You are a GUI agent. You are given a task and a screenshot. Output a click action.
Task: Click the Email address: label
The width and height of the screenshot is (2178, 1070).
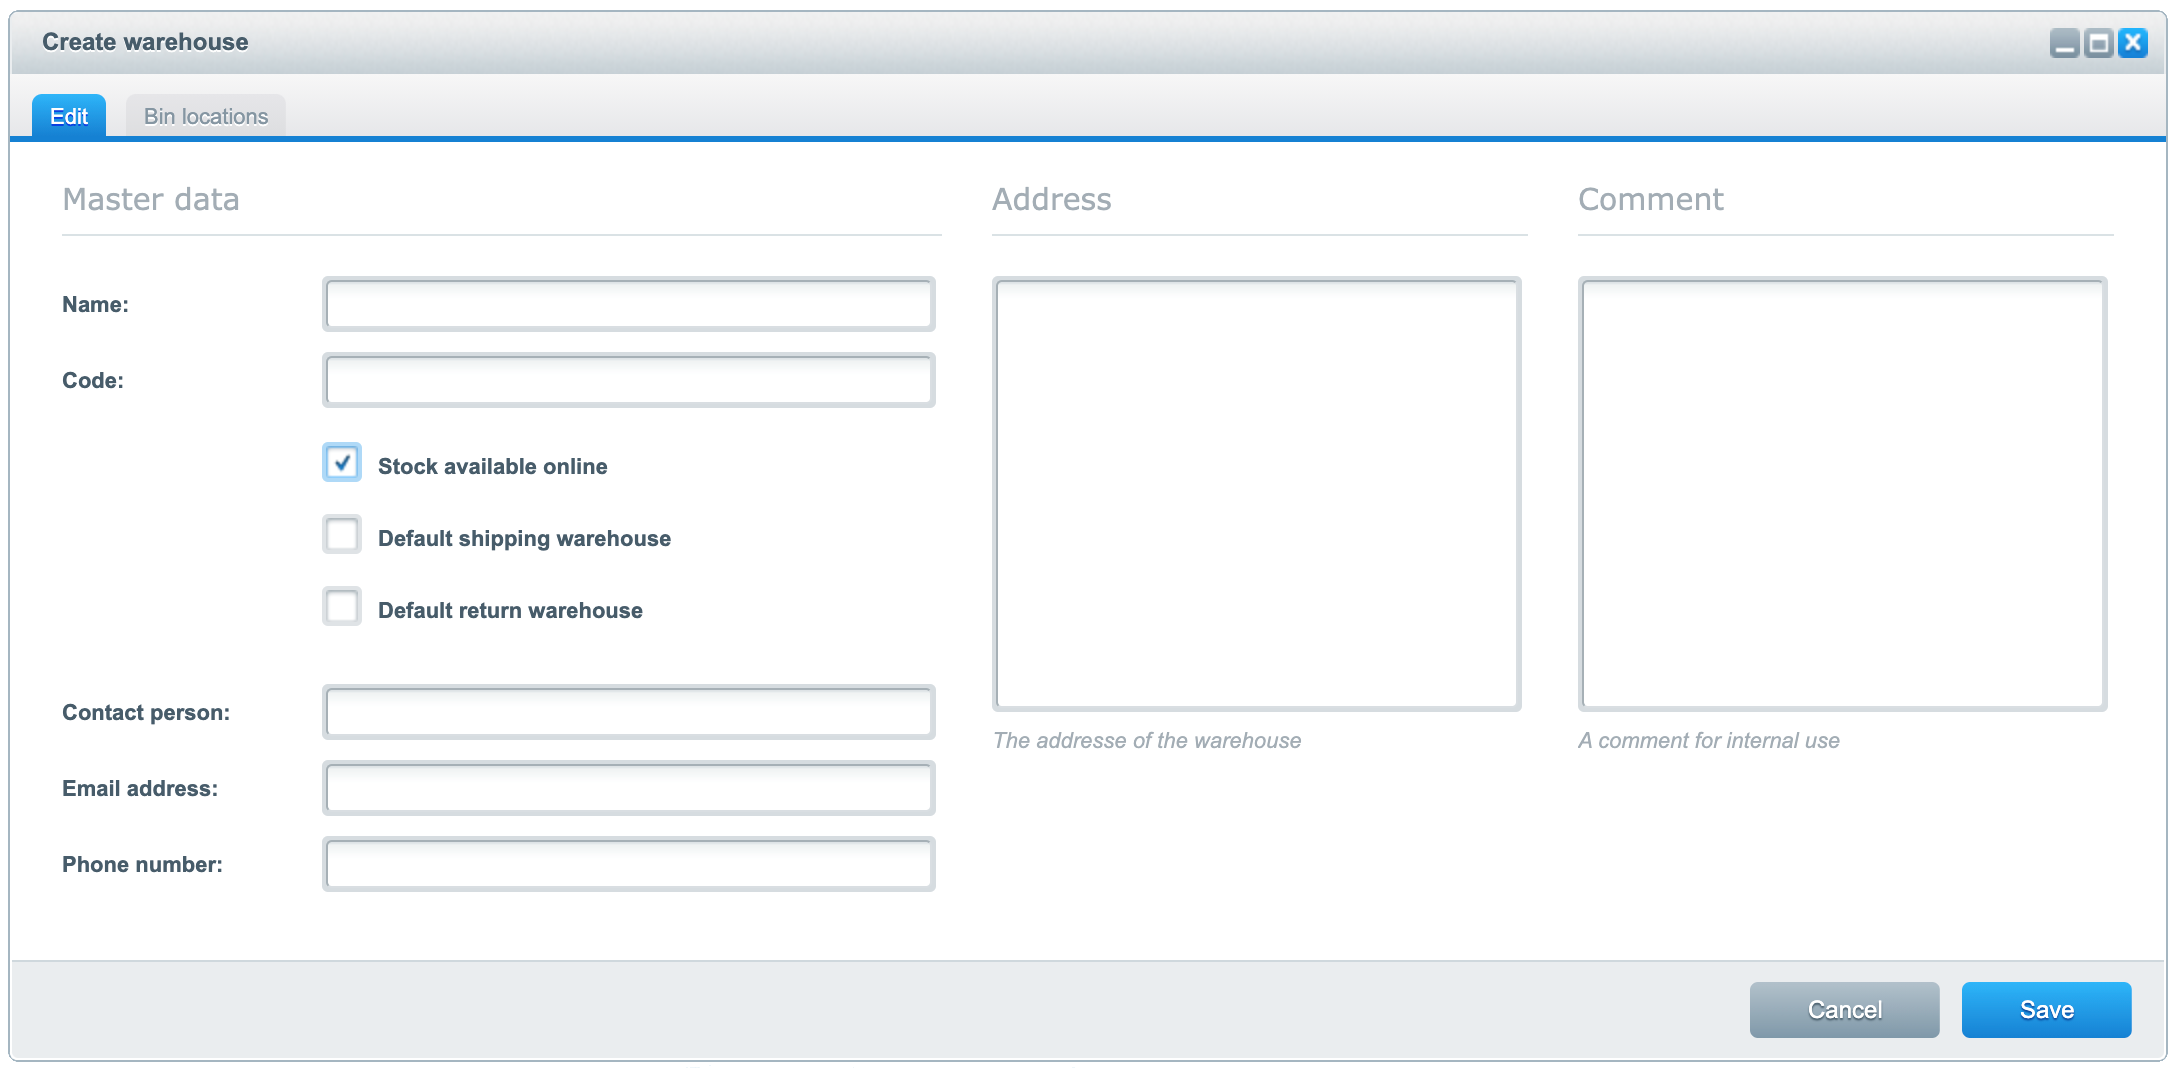pyautogui.click(x=140, y=789)
